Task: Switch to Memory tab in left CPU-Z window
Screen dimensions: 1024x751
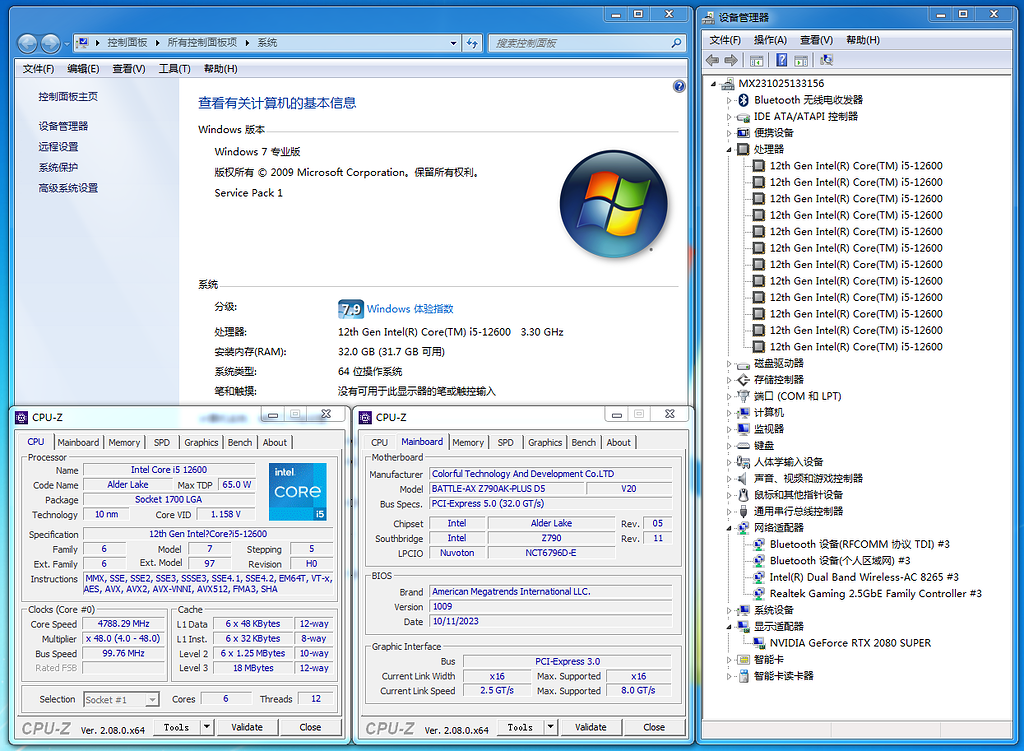Action: click(124, 442)
